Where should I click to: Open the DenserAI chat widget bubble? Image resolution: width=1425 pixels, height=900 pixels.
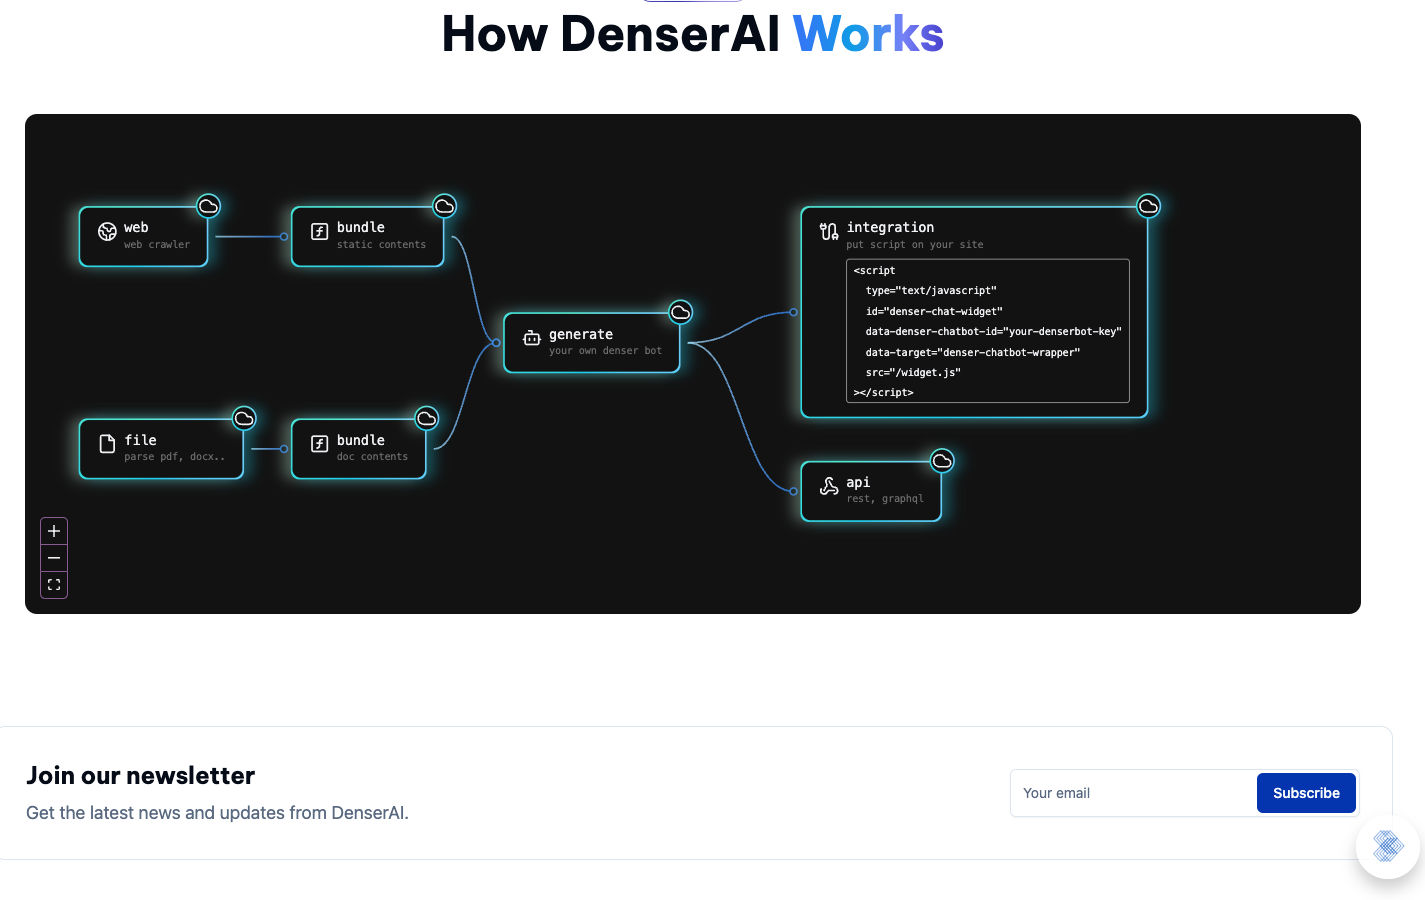1387,846
